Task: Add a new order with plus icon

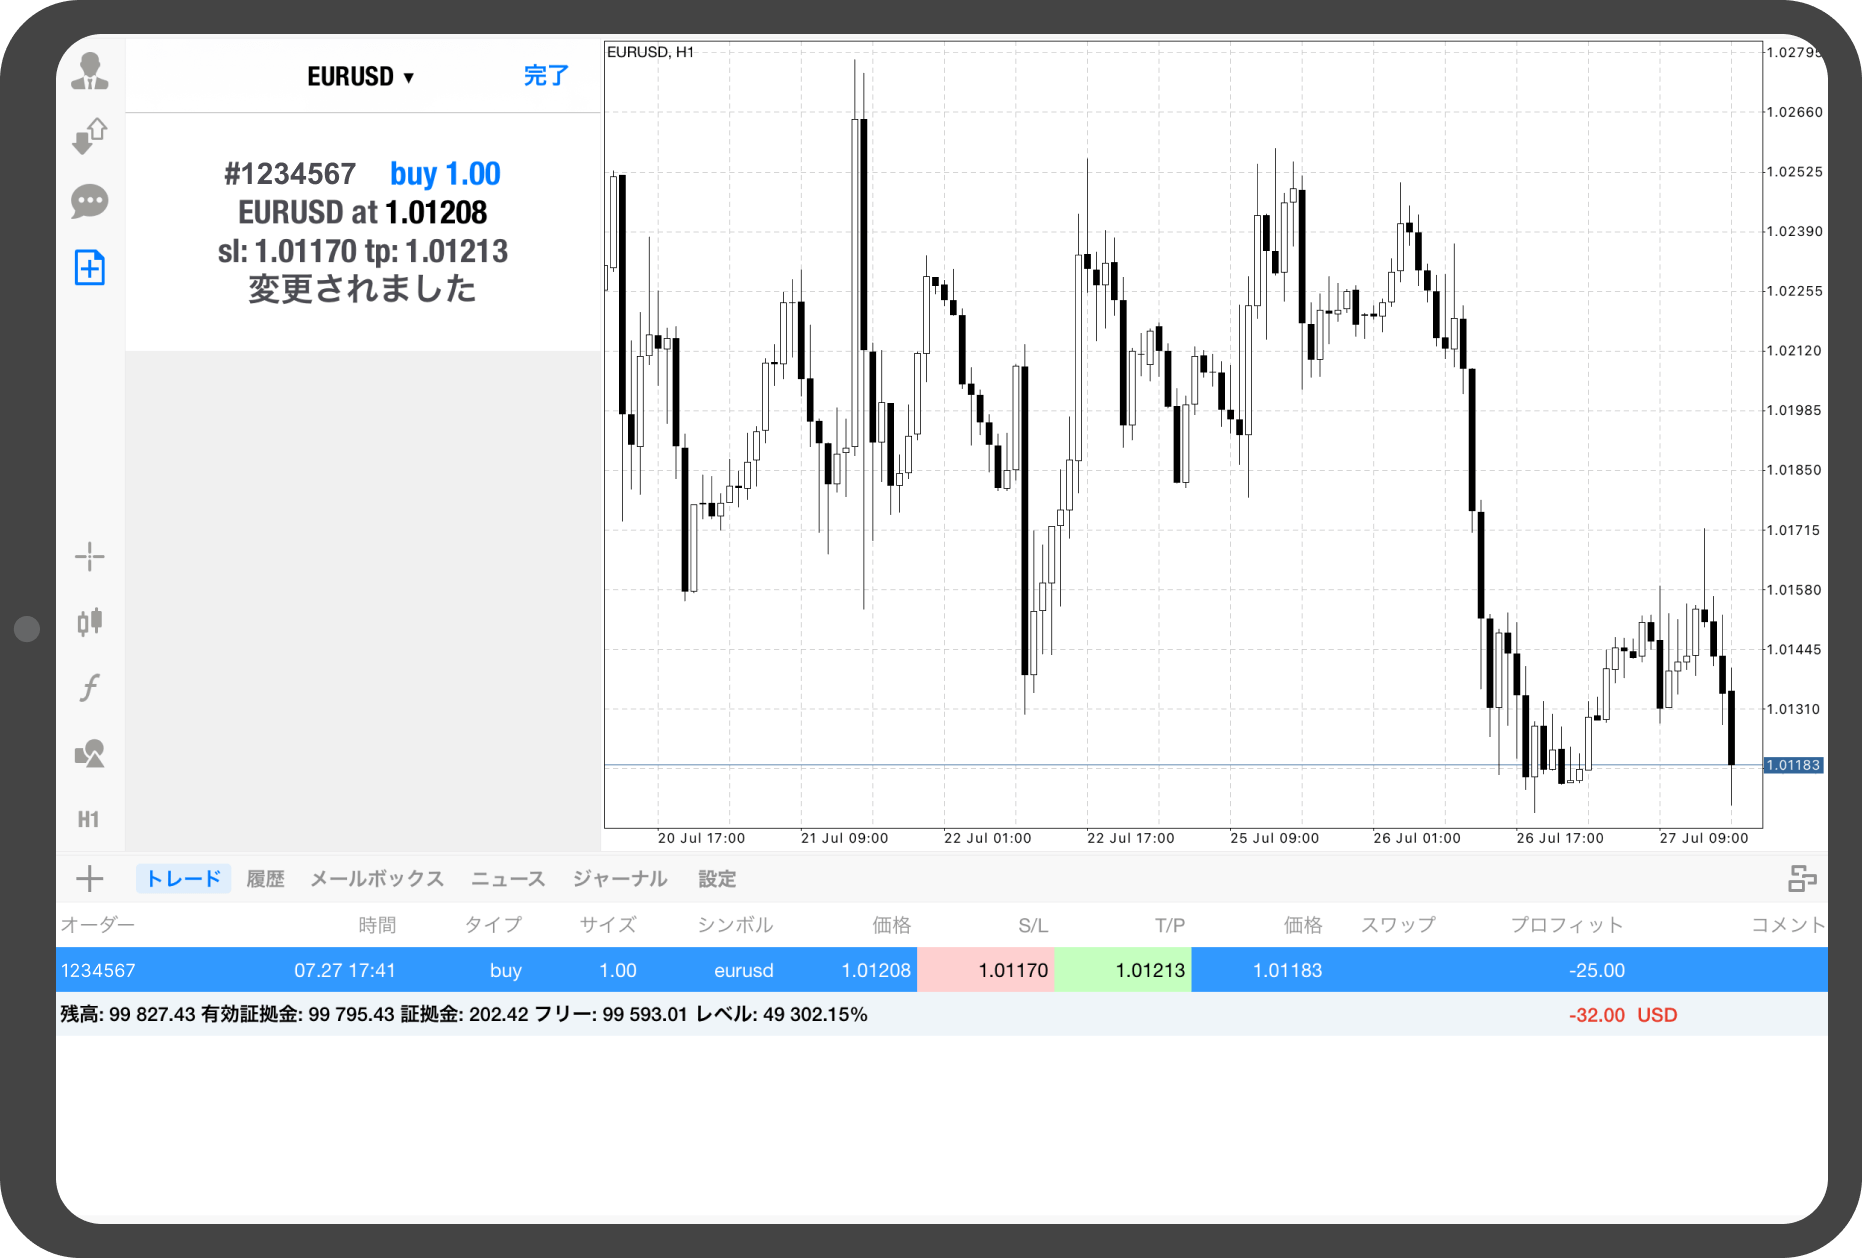Action: (x=90, y=879)
